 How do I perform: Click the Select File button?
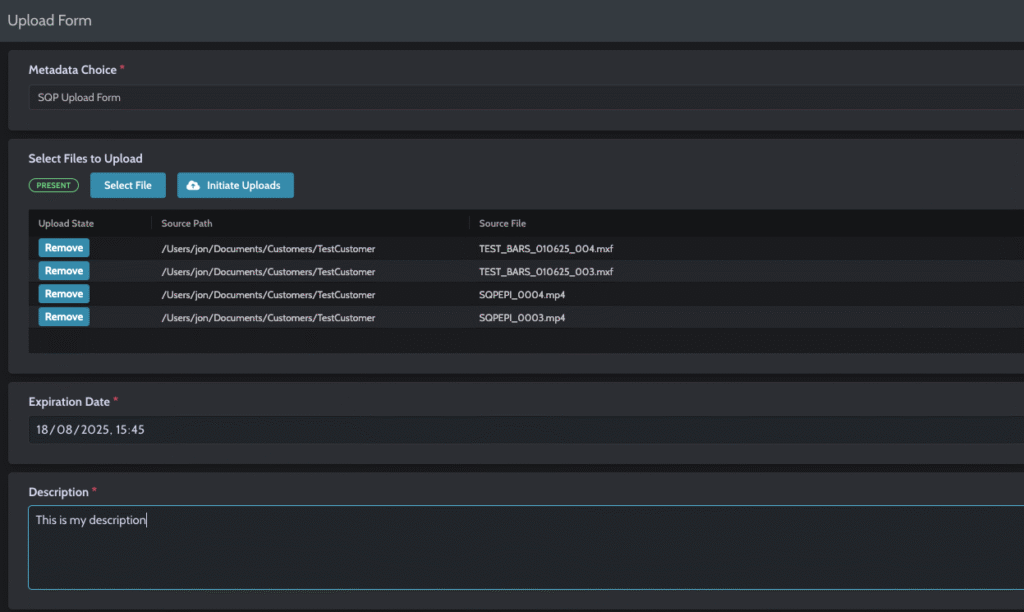click(x=127, y=185)
